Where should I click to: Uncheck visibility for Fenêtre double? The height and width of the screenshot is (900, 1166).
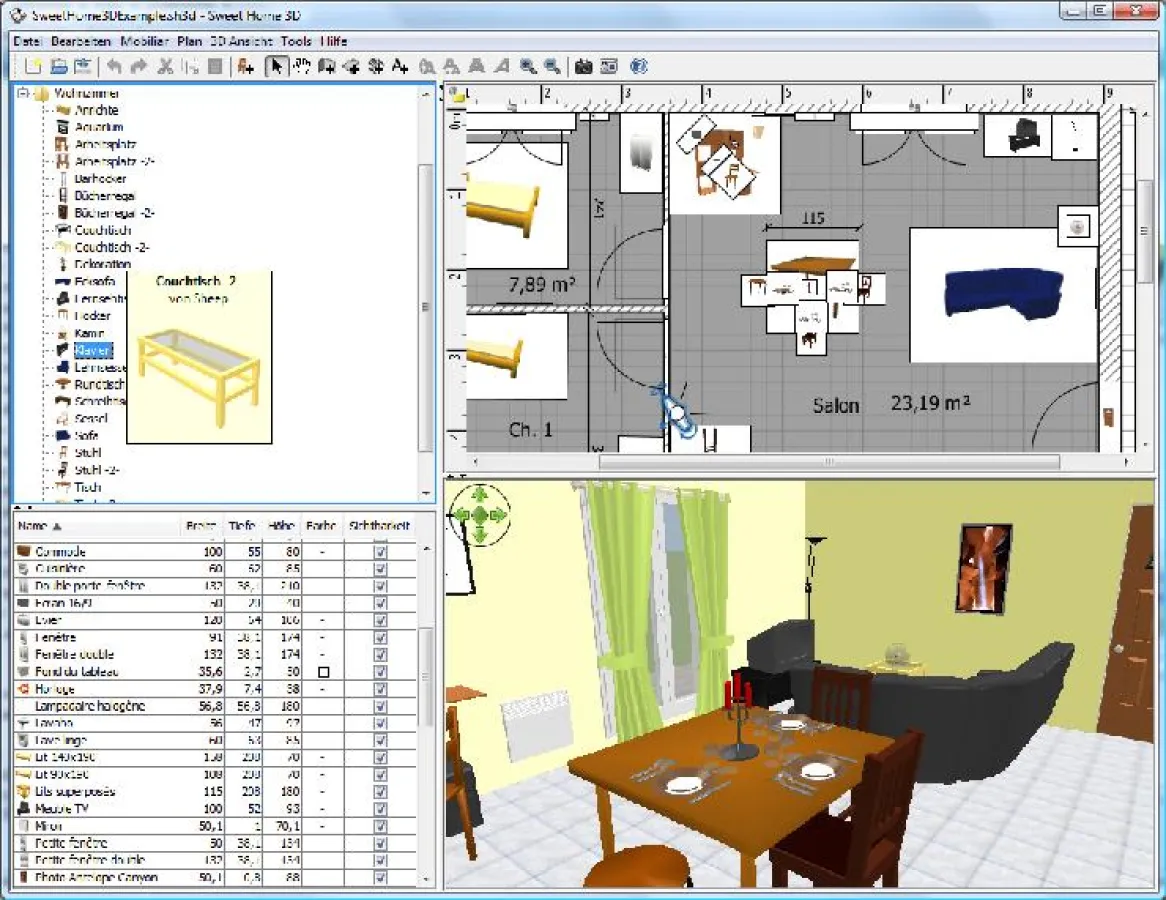(x=381, y=654)
